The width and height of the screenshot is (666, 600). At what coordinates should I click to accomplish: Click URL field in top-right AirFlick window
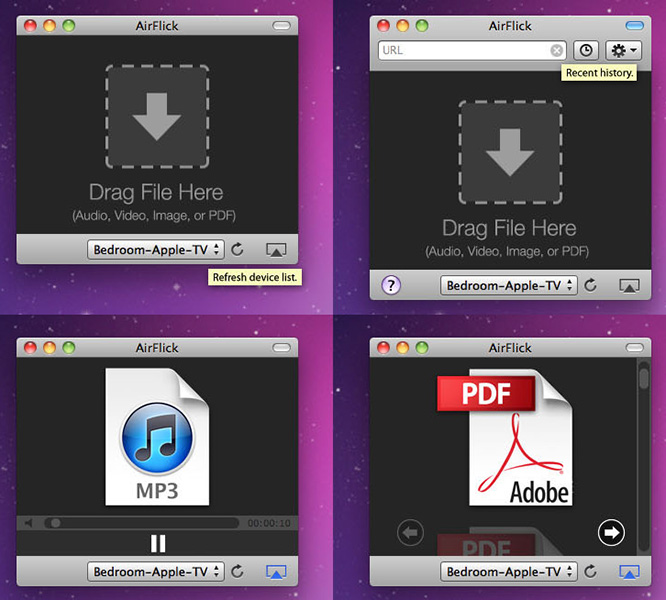point(472,51)
